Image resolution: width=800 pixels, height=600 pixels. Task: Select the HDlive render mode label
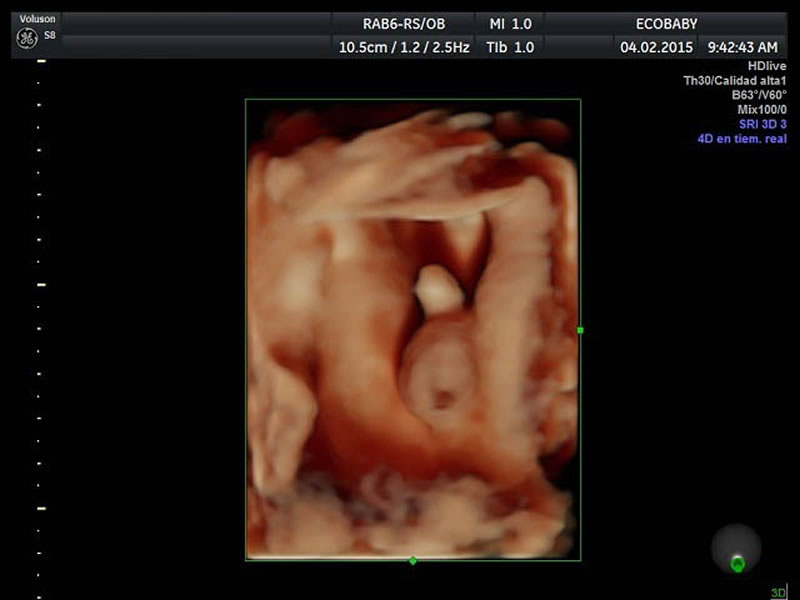coord(766,66)
